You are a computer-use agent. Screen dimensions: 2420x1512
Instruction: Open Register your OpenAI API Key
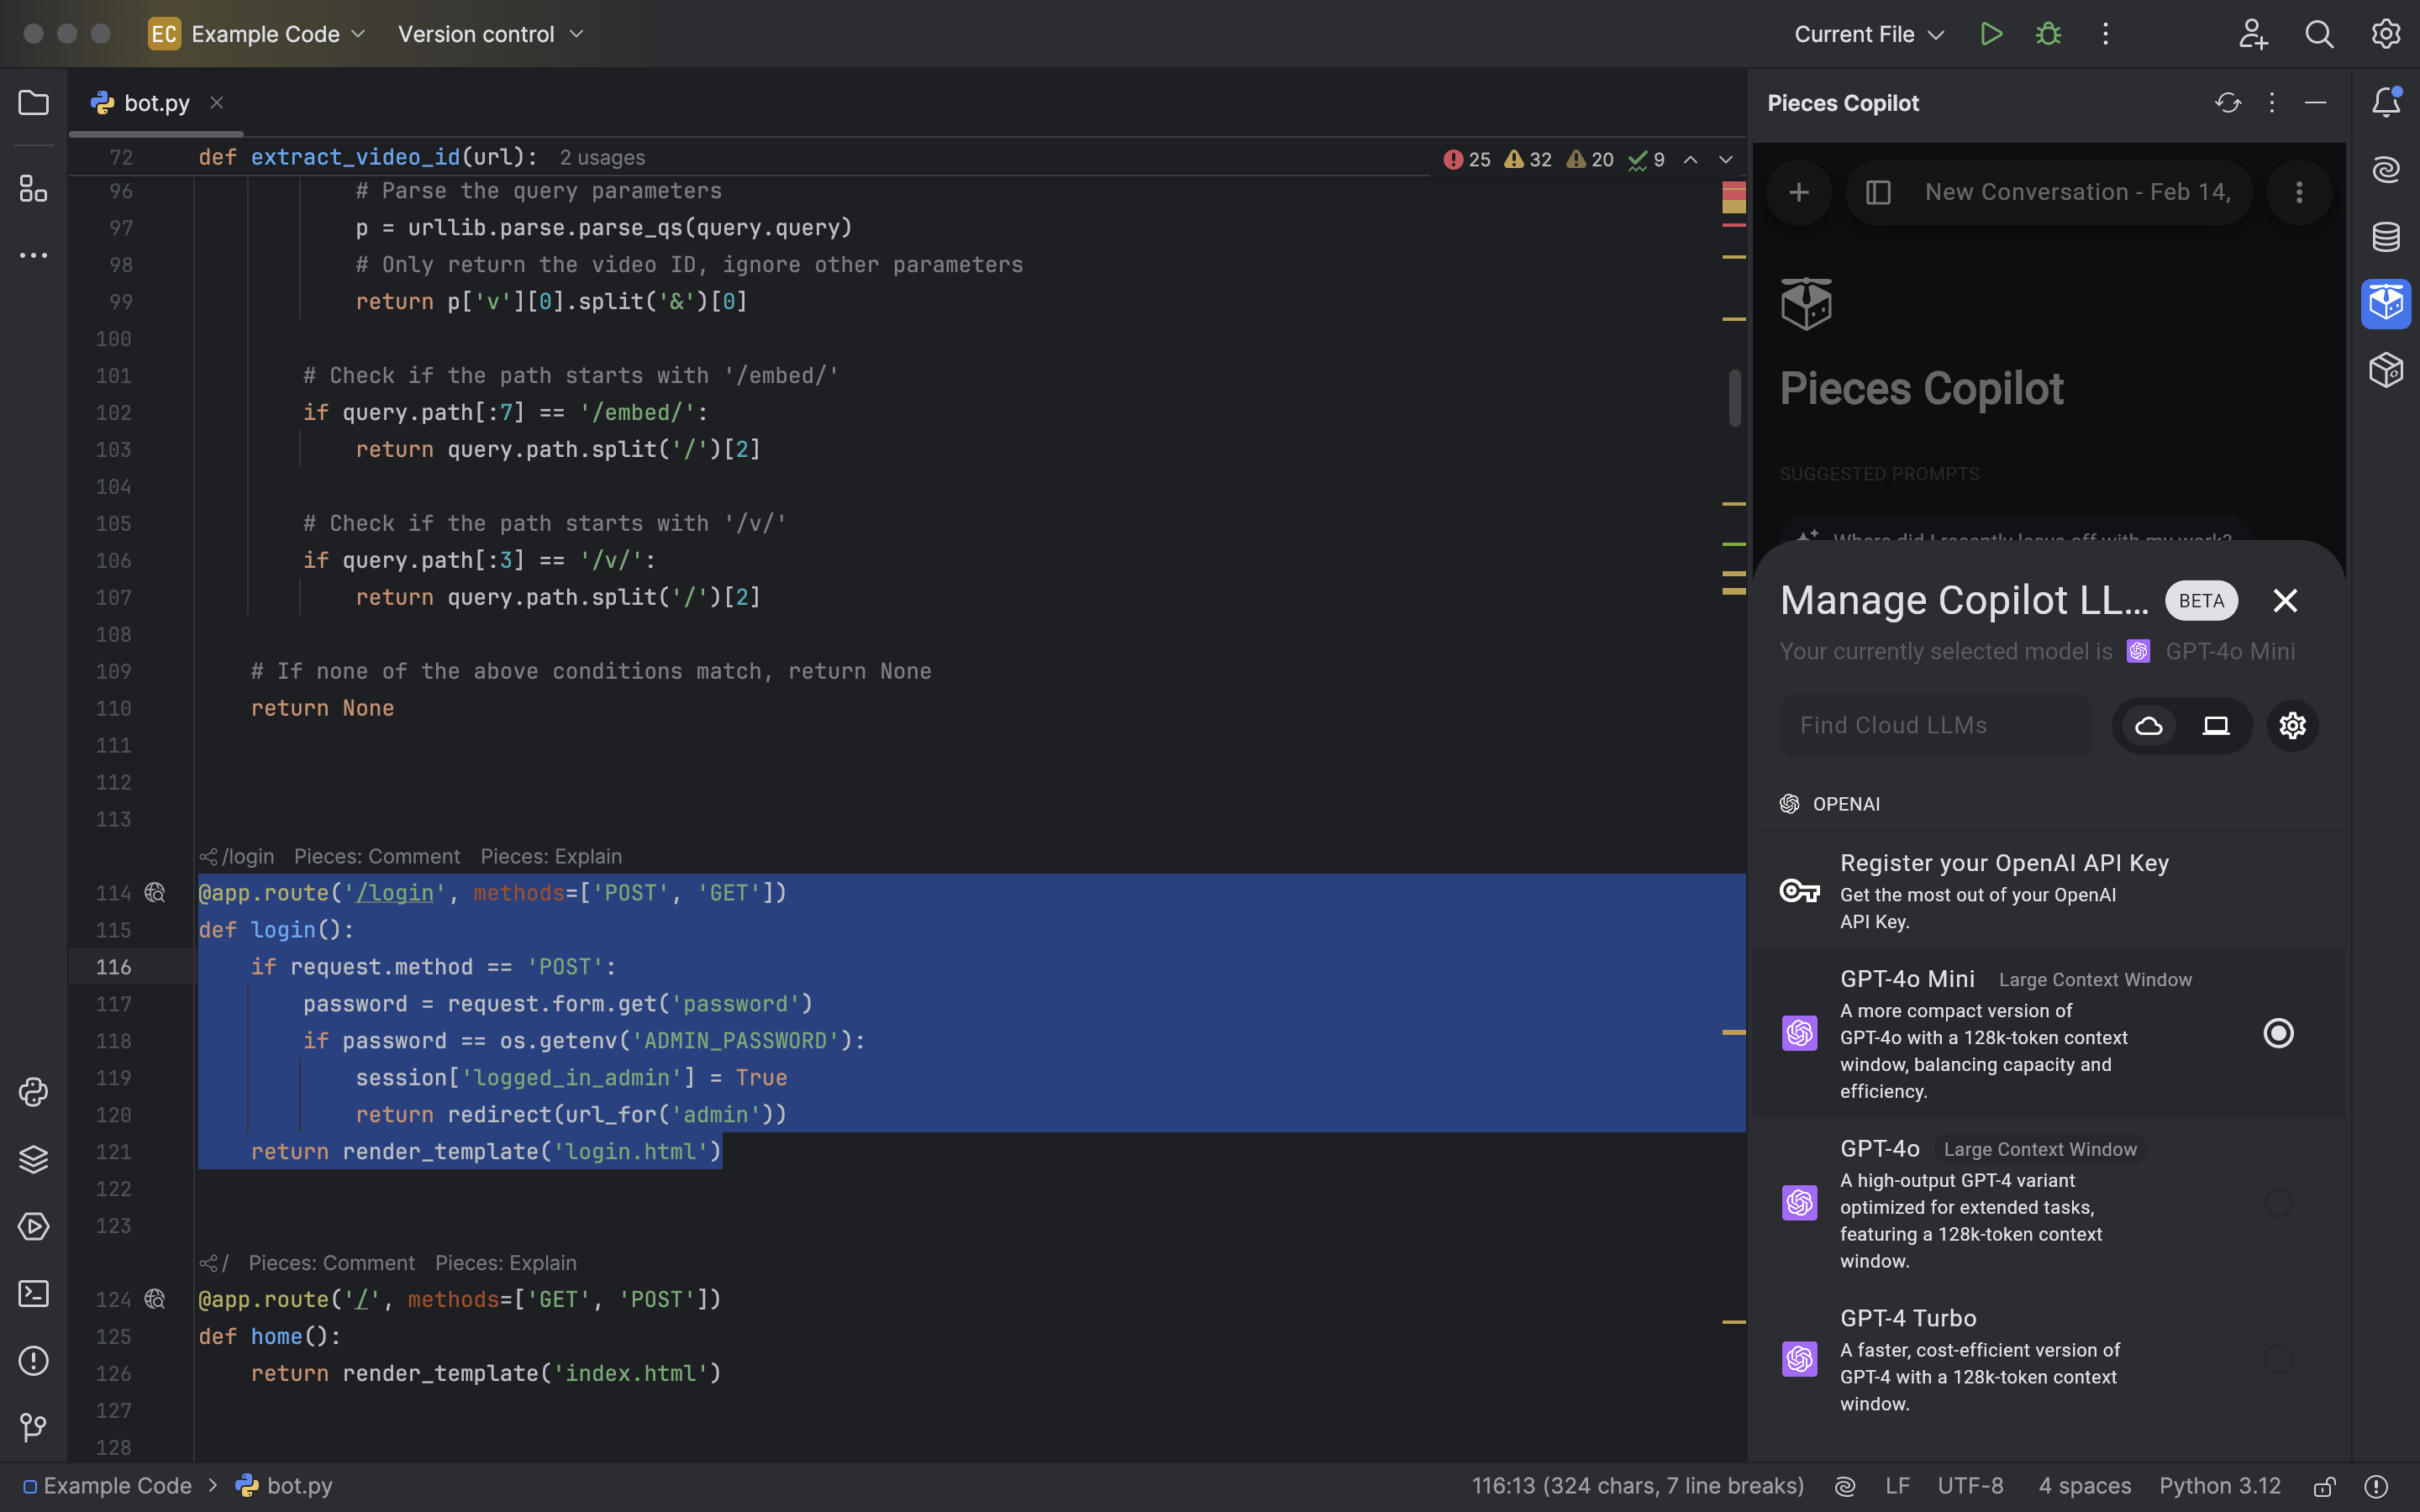pos(2048,890)
